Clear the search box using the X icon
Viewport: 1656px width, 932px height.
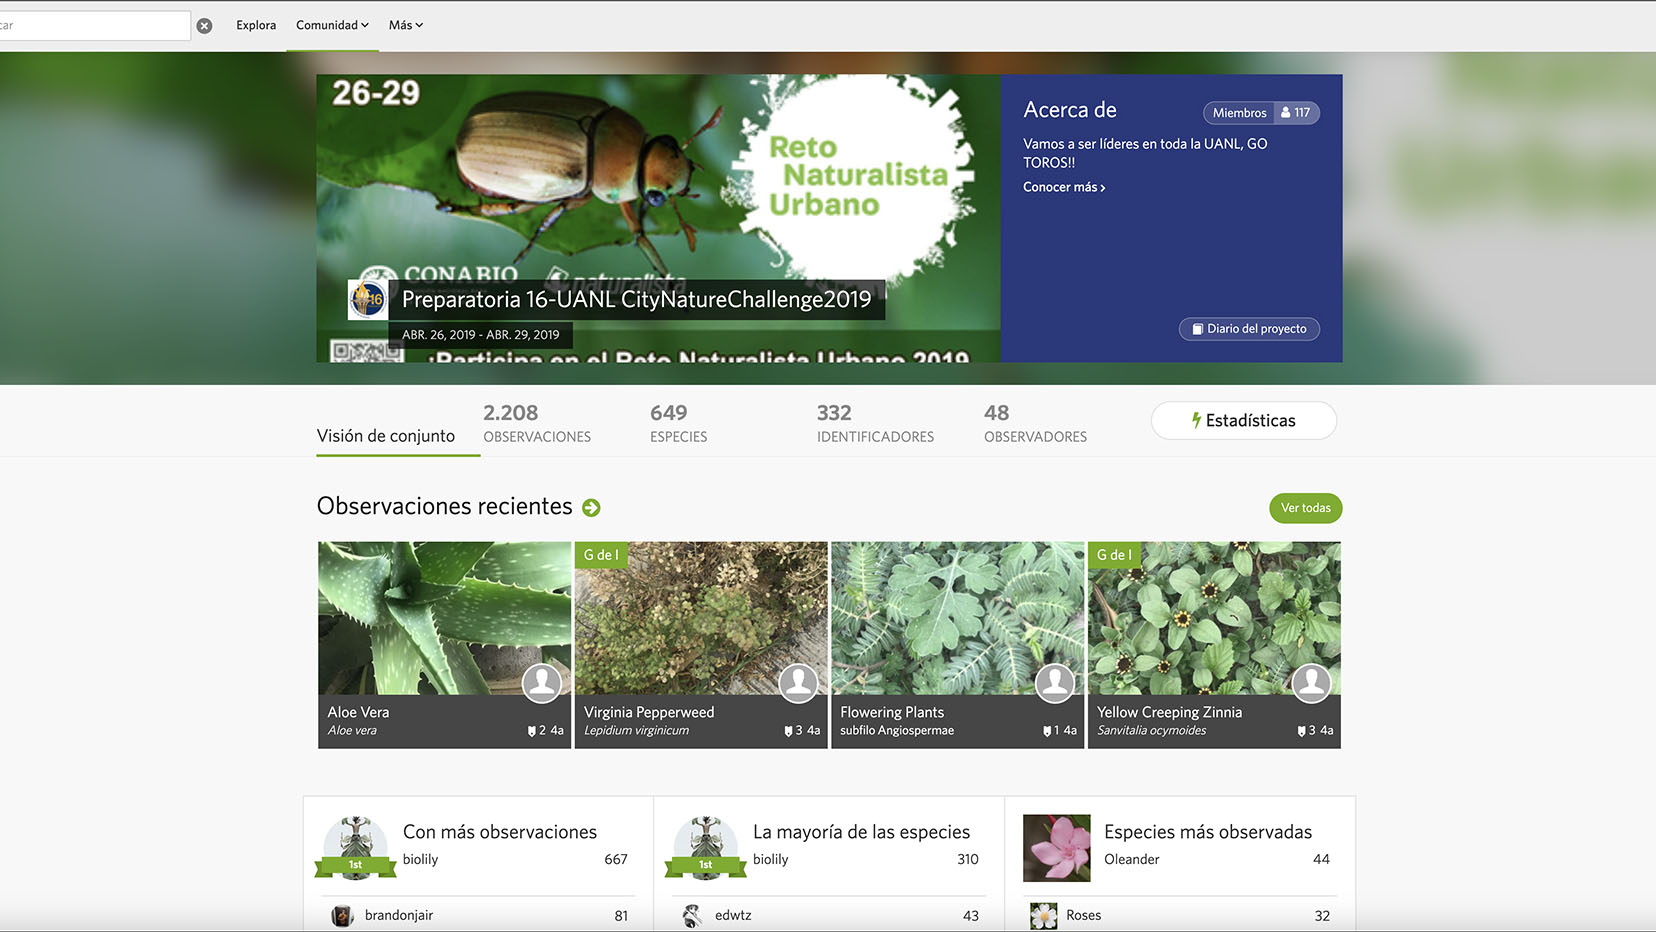(x=205, y=24)
